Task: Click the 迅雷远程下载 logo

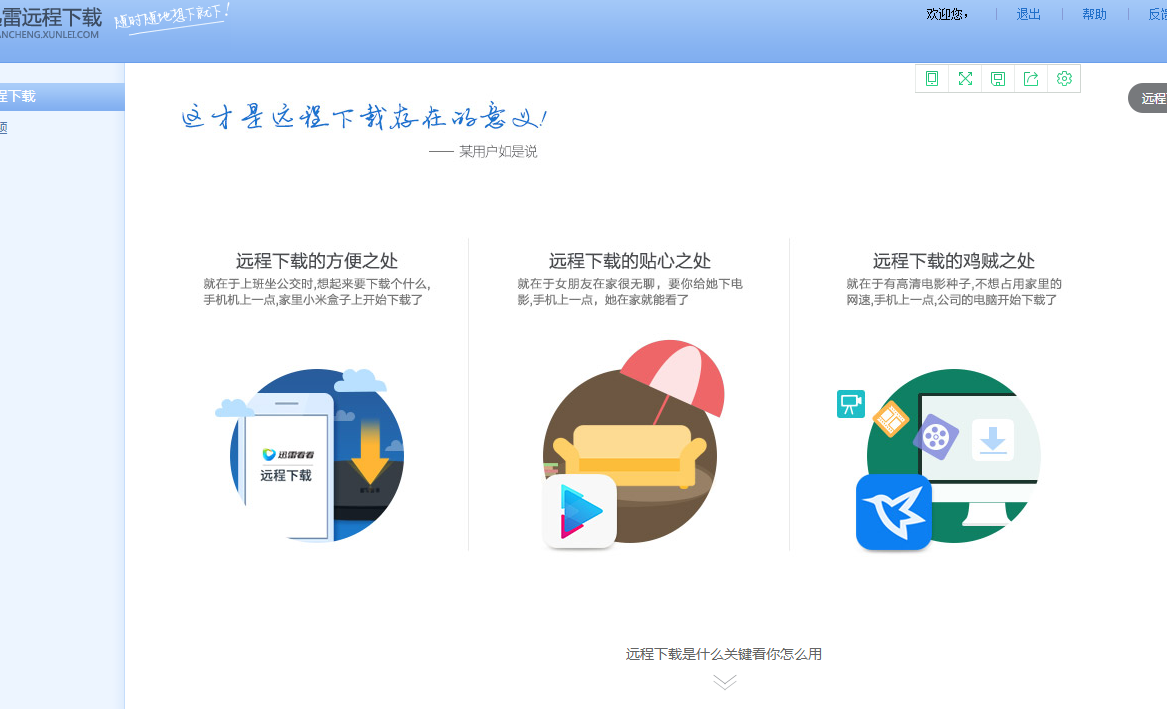Action: [50, 18]
